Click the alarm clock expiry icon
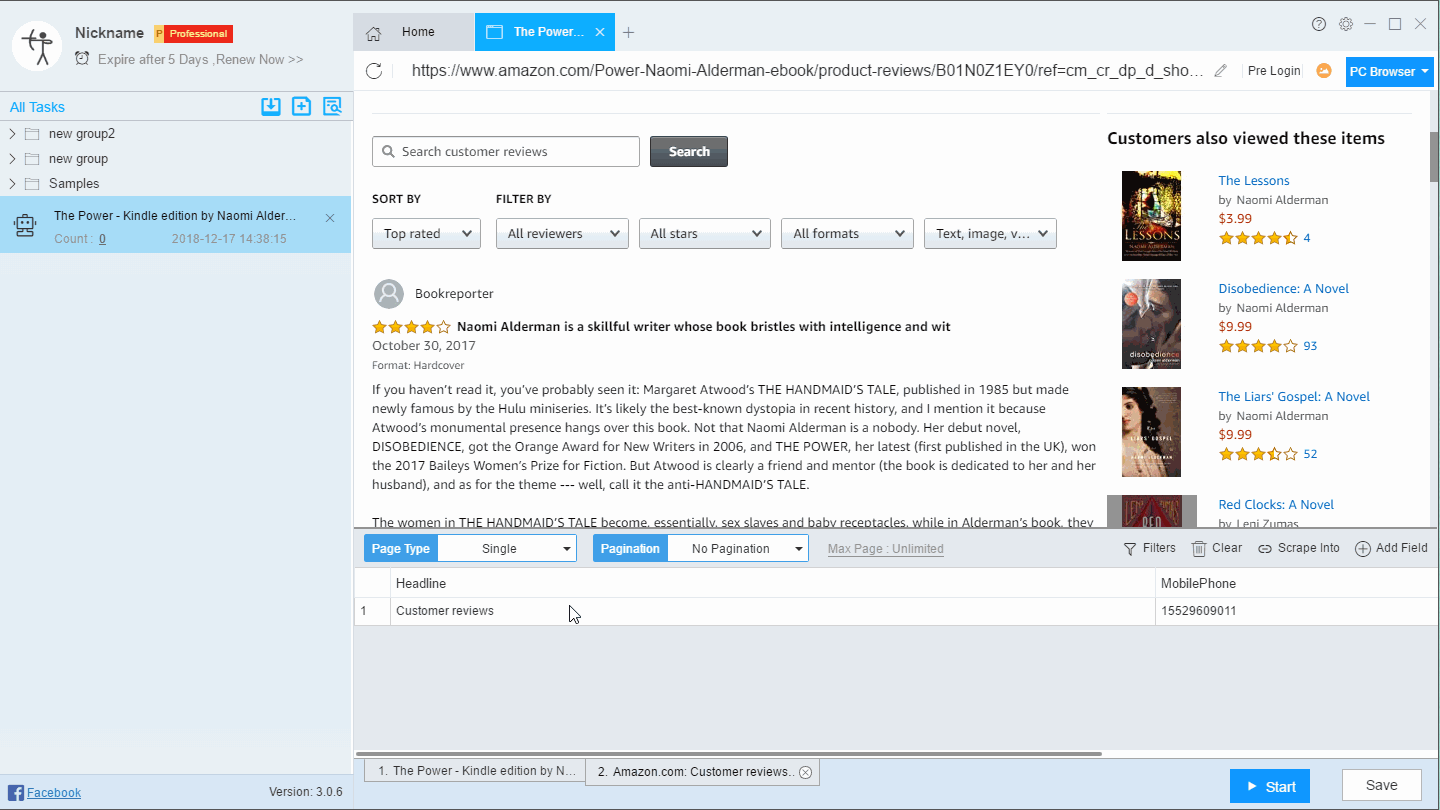 click(x=82, y=59)
